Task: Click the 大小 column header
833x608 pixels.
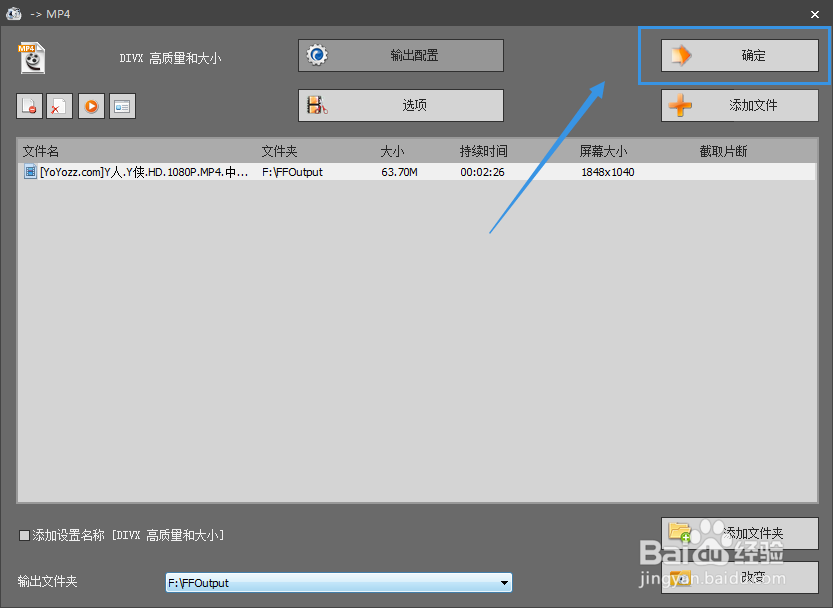Action: 393,151
